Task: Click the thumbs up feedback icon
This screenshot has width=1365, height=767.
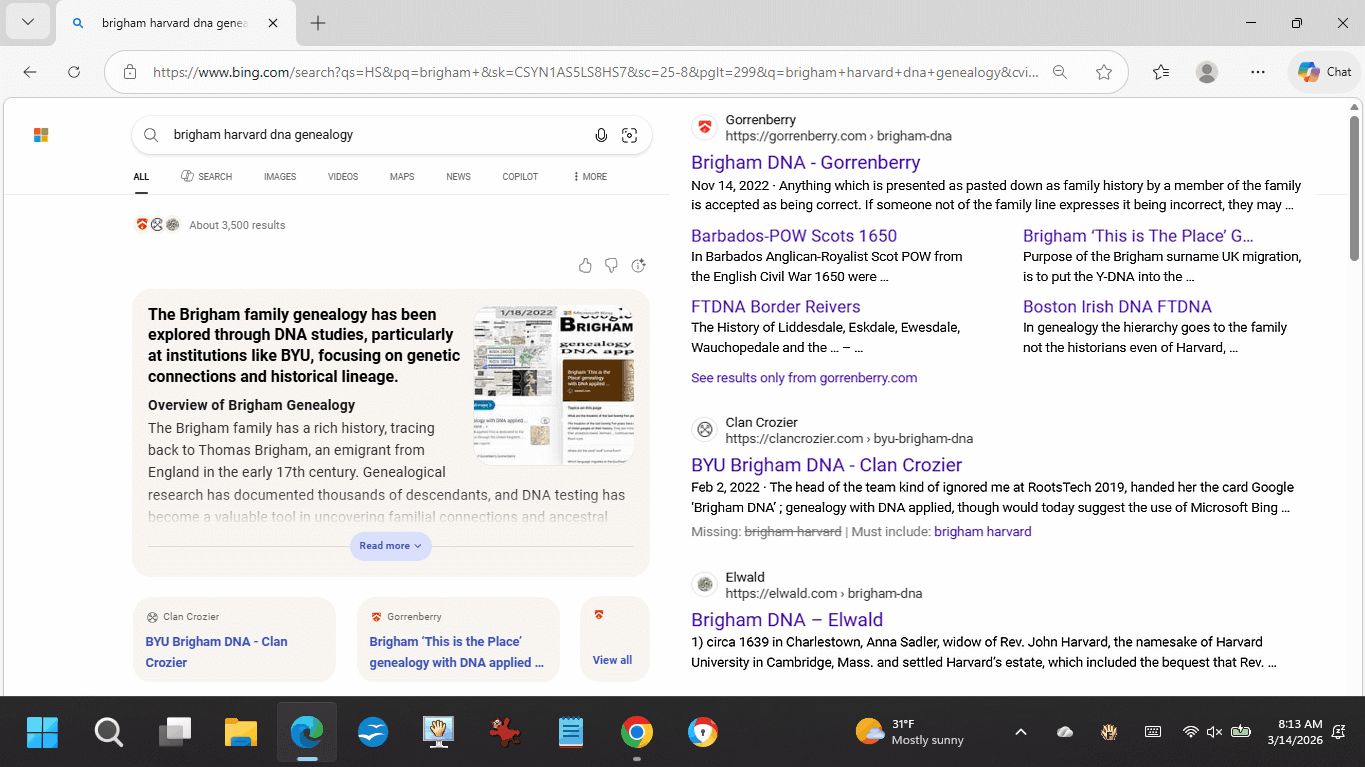Action: 585,265
